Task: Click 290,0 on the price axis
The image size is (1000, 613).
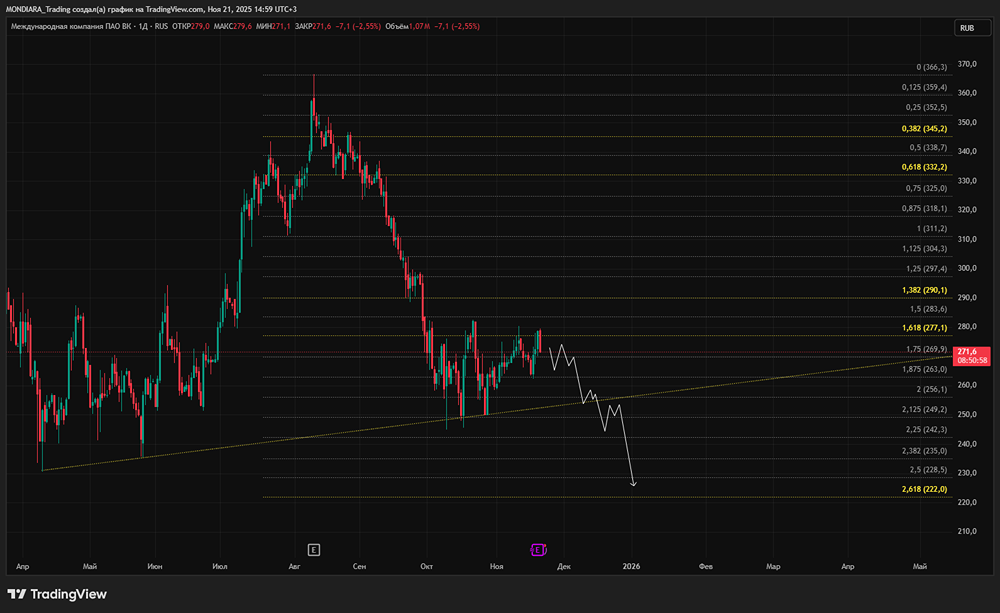Action: click(x=967, y=297)
